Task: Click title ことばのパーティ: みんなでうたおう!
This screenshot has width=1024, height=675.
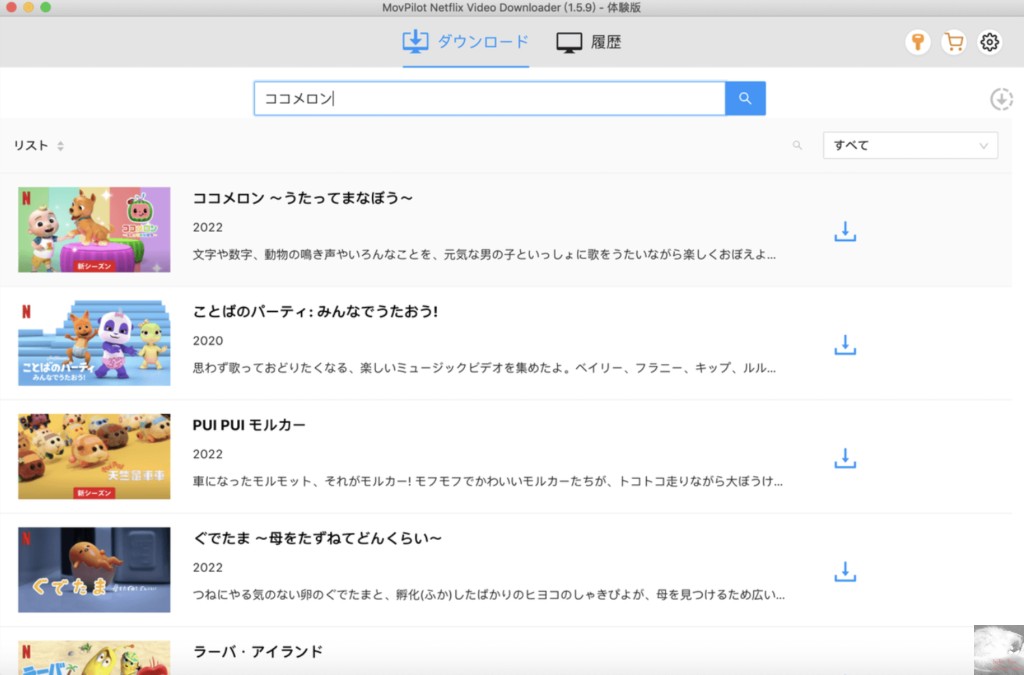Action: [x=315, y=311]
